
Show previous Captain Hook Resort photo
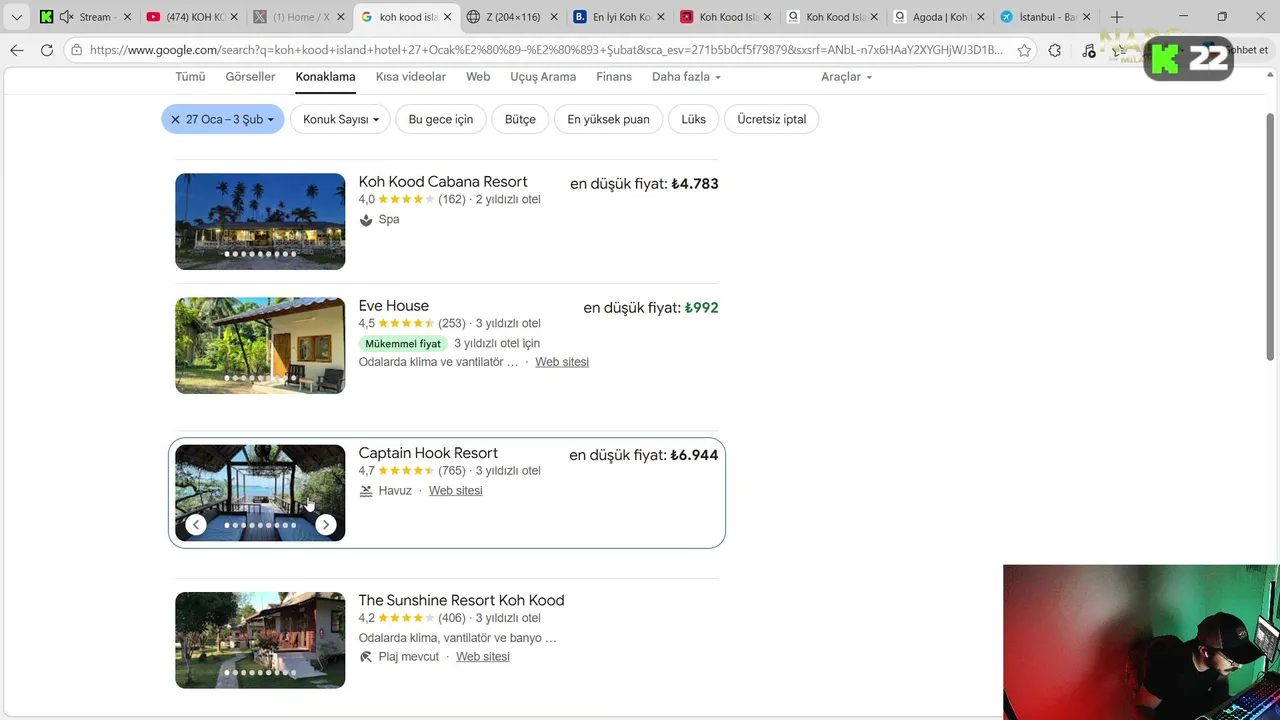196,525
